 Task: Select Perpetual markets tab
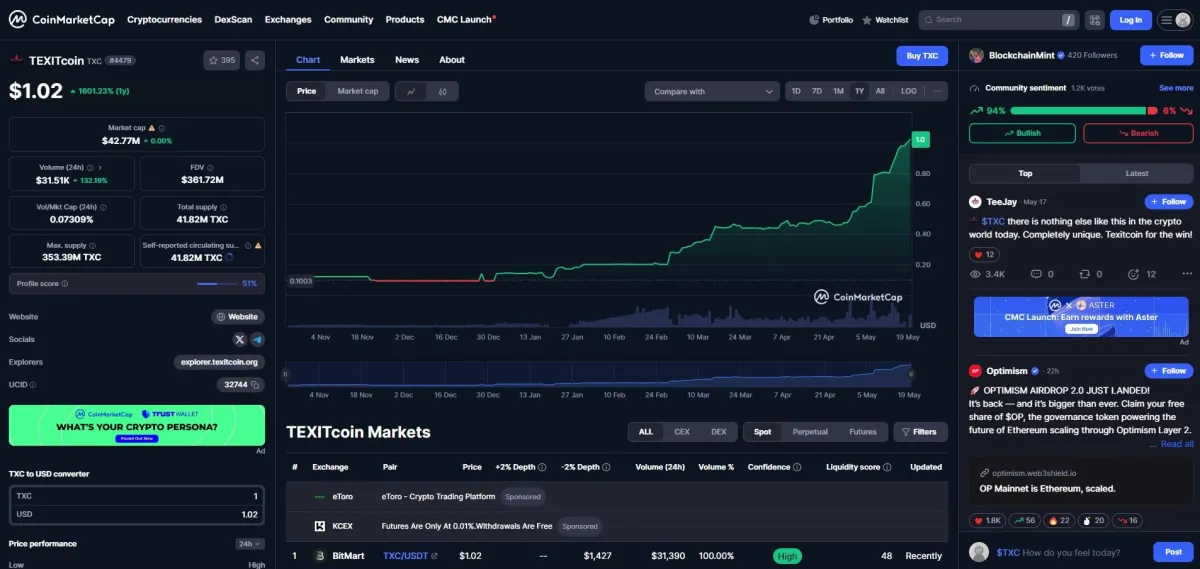pyautogui.click(x=810, y=432)
